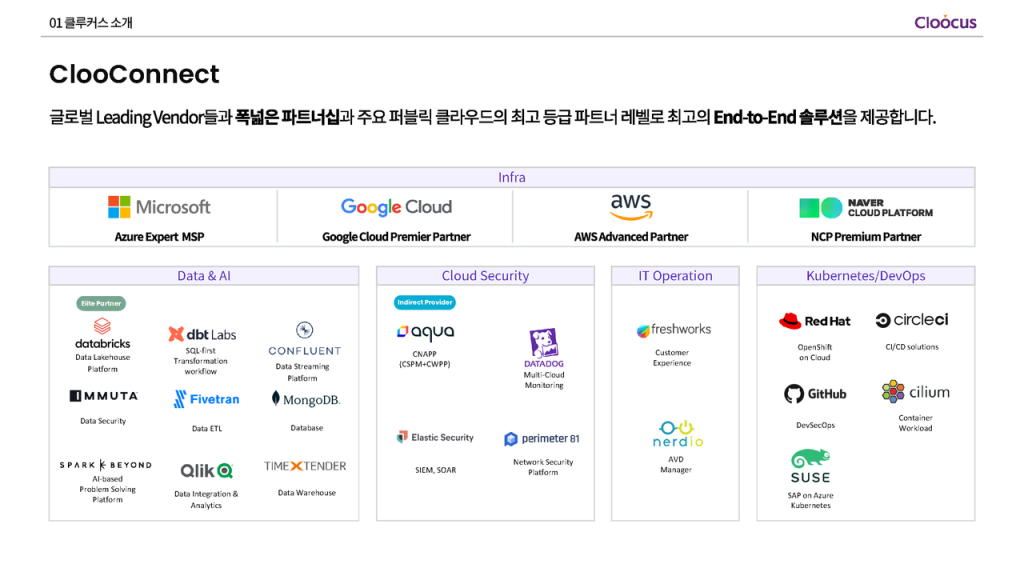Click the CircleCI logo
This screenshot has height=576, width=1024.
pyautogui.click(x=912, y=320)
